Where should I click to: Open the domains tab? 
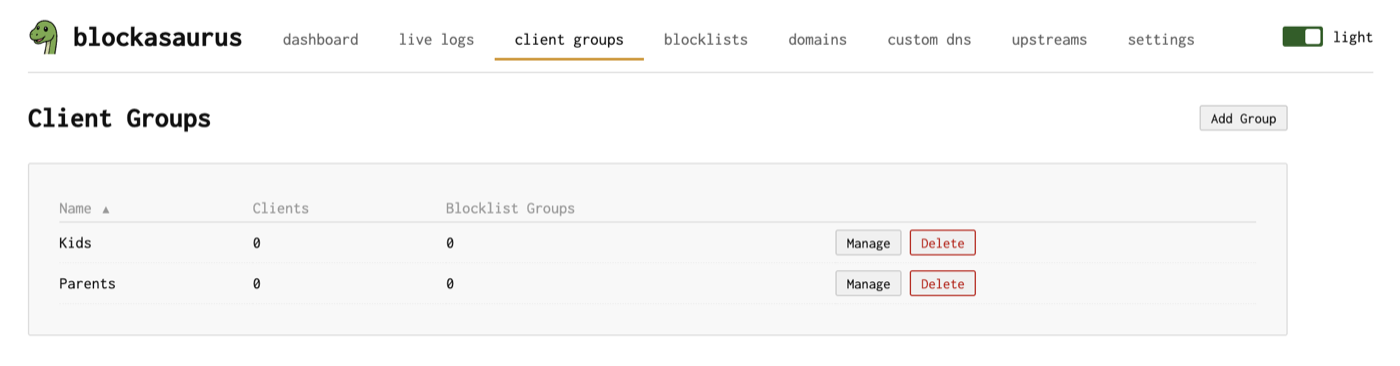tap(817, 40)
